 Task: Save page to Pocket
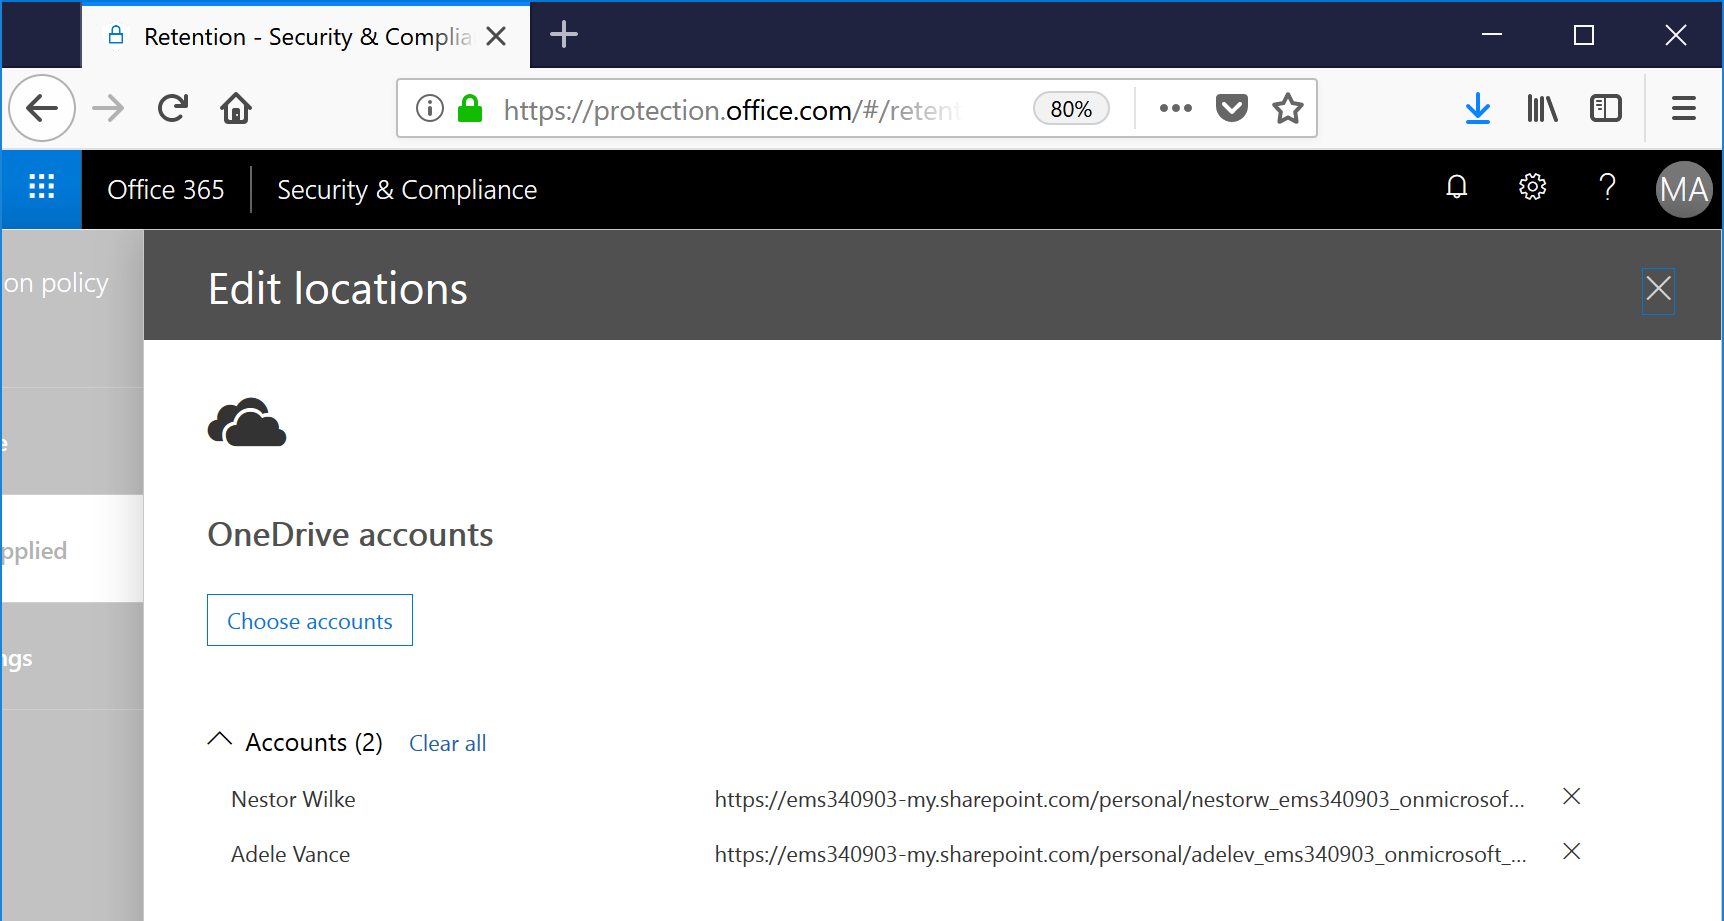1231,108
